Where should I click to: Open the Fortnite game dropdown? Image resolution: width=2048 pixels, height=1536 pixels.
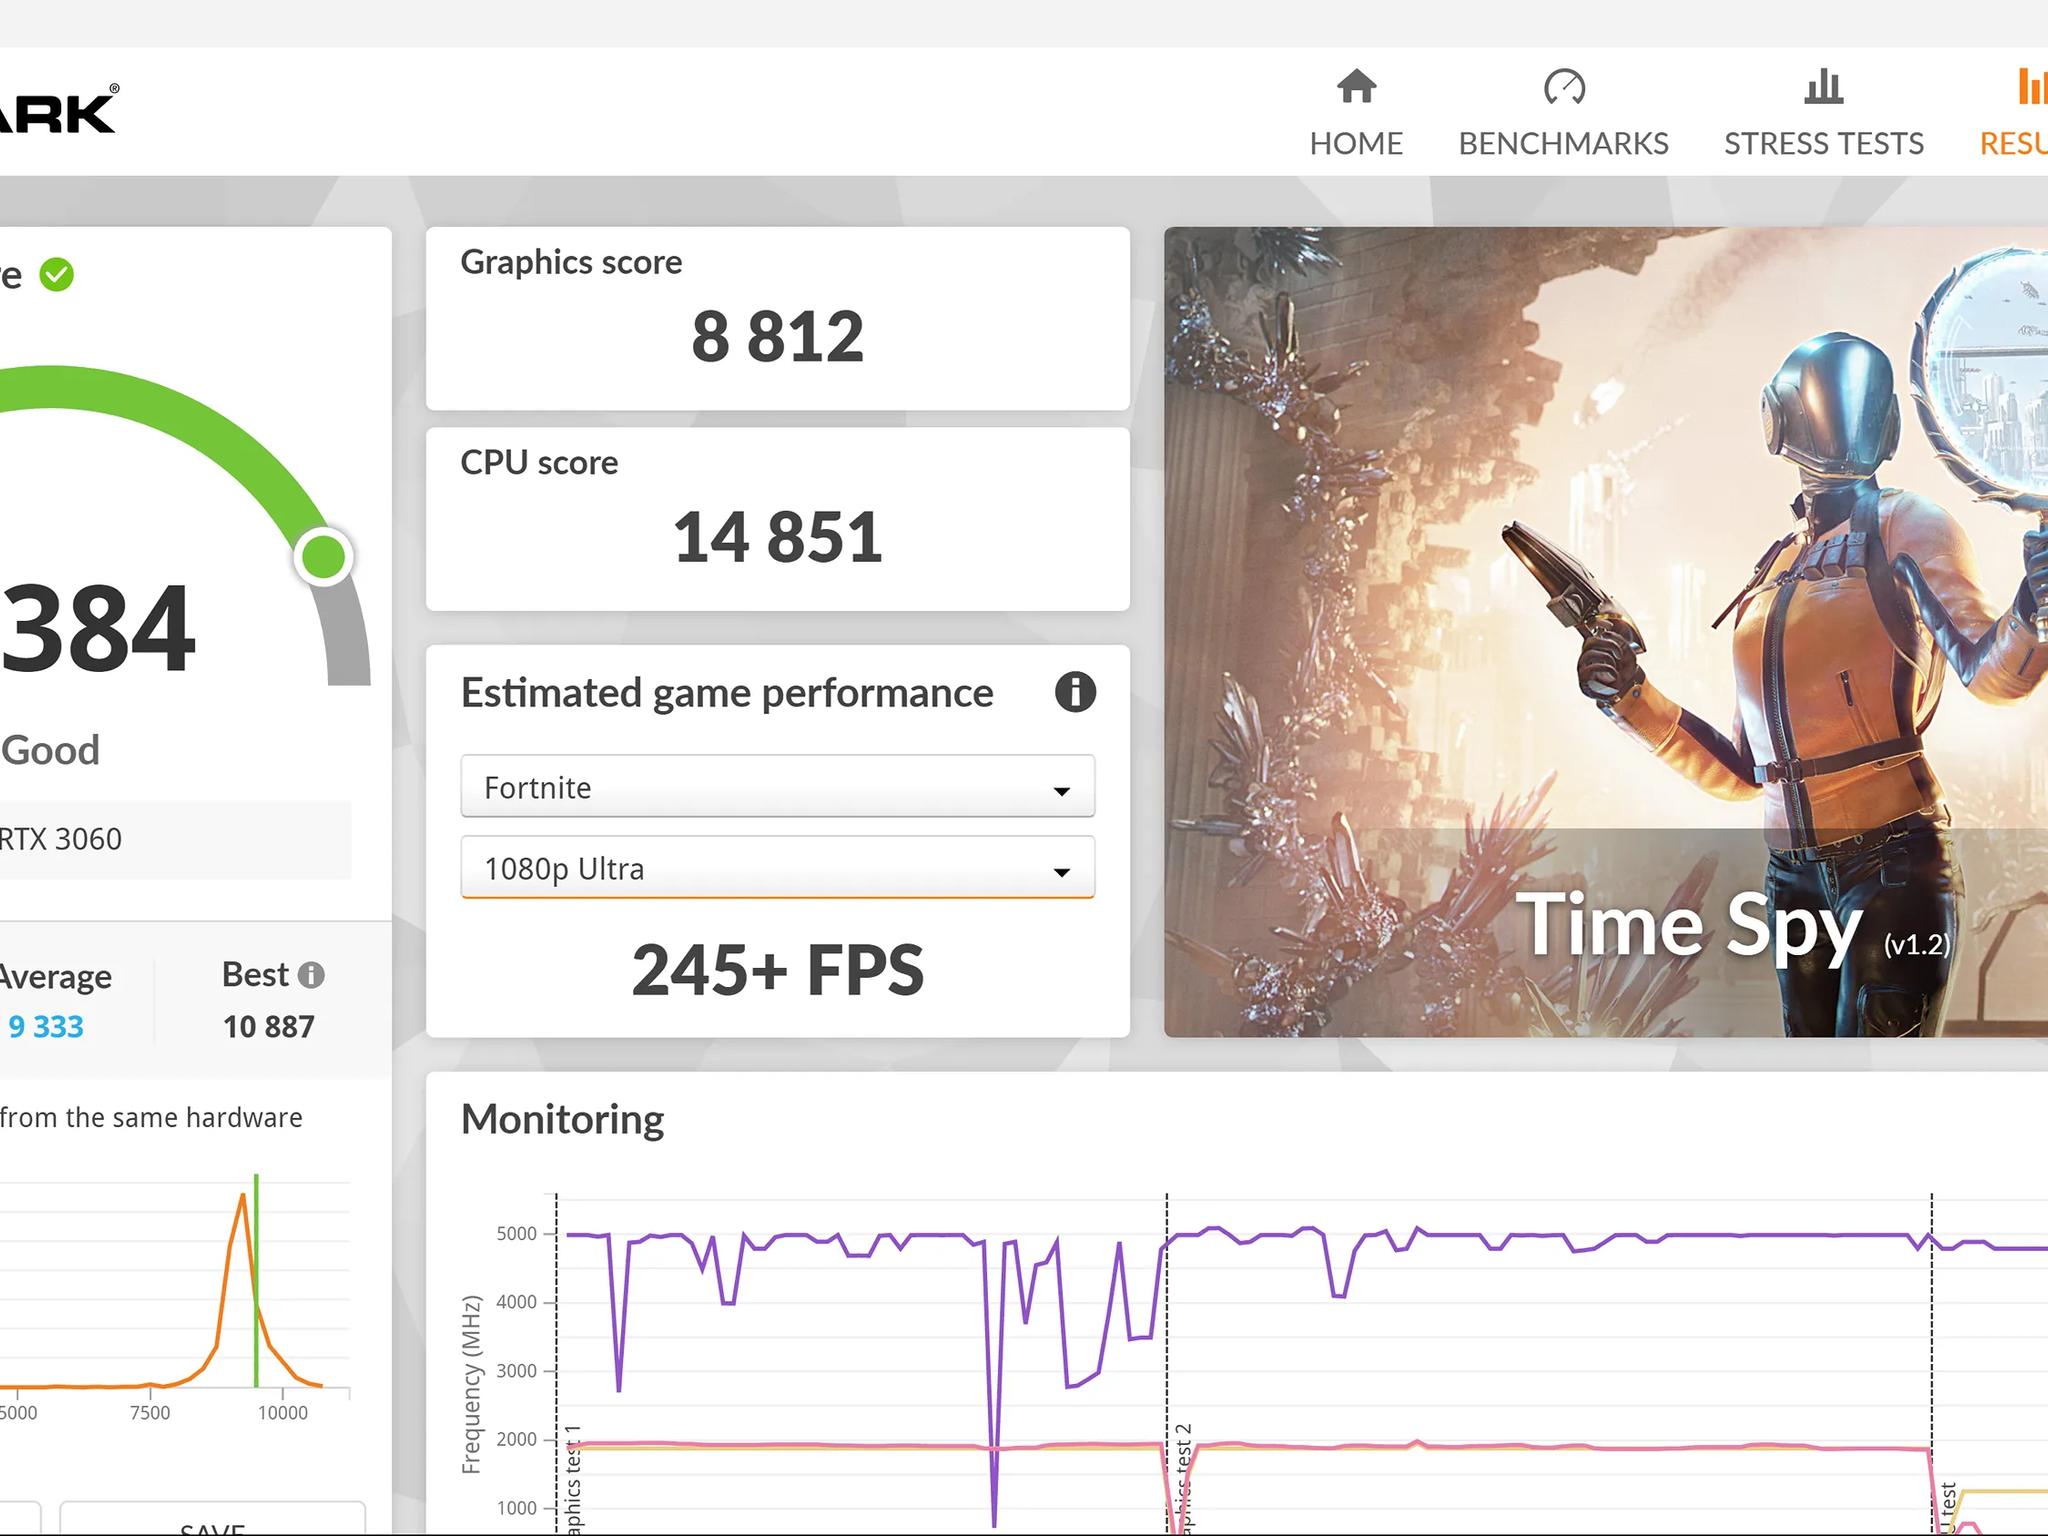tap(777, 787)
